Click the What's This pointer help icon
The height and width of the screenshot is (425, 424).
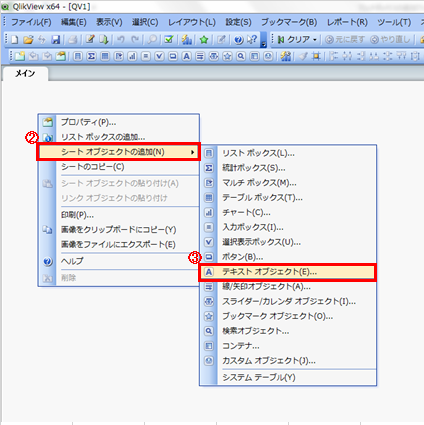point(252,40)
